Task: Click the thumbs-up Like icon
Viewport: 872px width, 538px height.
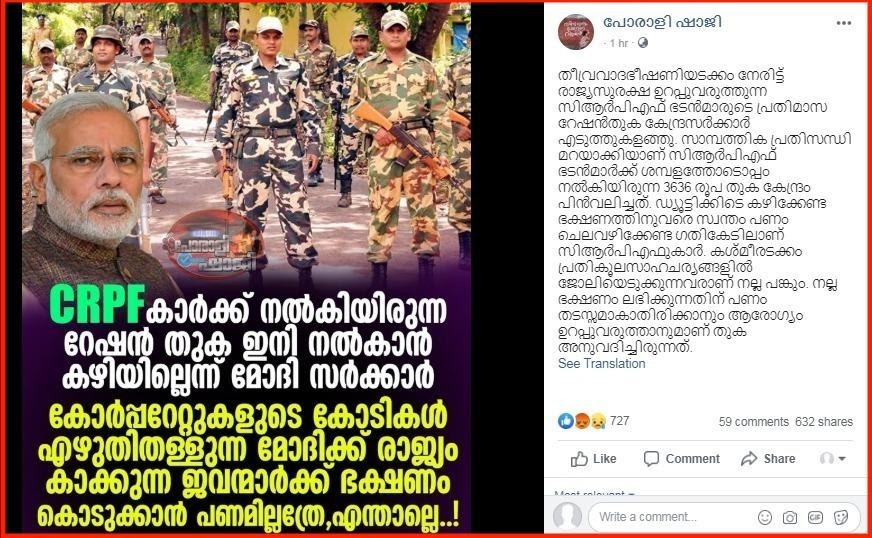Action: tap(579, 459)
